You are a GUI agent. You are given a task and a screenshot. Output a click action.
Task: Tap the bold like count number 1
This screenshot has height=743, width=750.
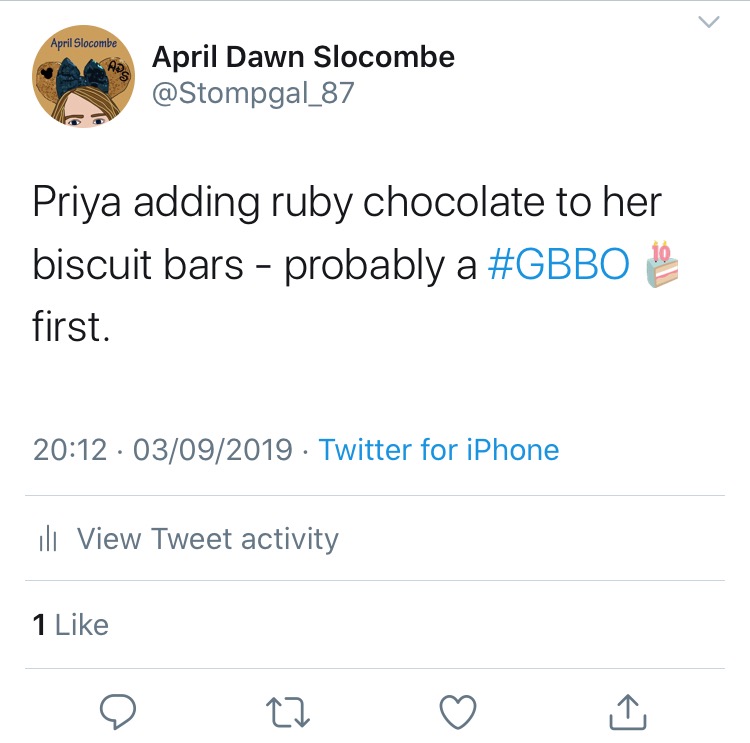pyautogui.click(x=39, y=625)
